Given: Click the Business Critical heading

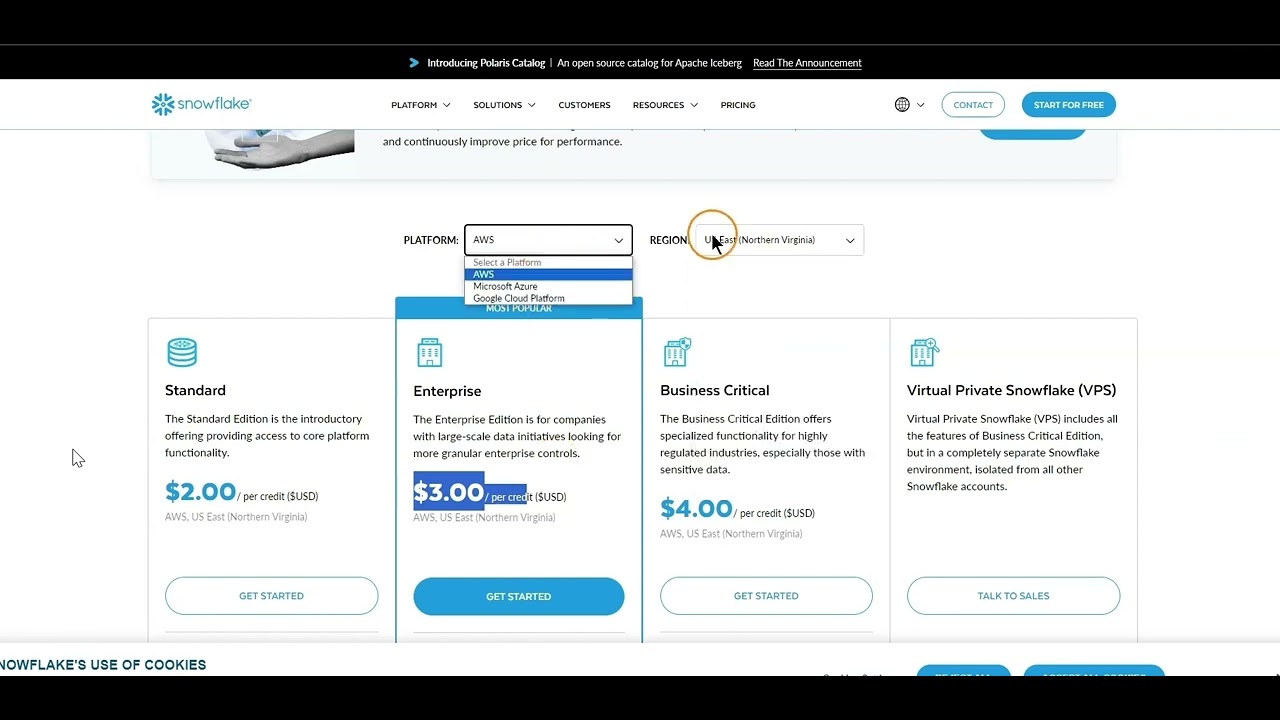Looking at the screenshot, I should coord(715,390).
